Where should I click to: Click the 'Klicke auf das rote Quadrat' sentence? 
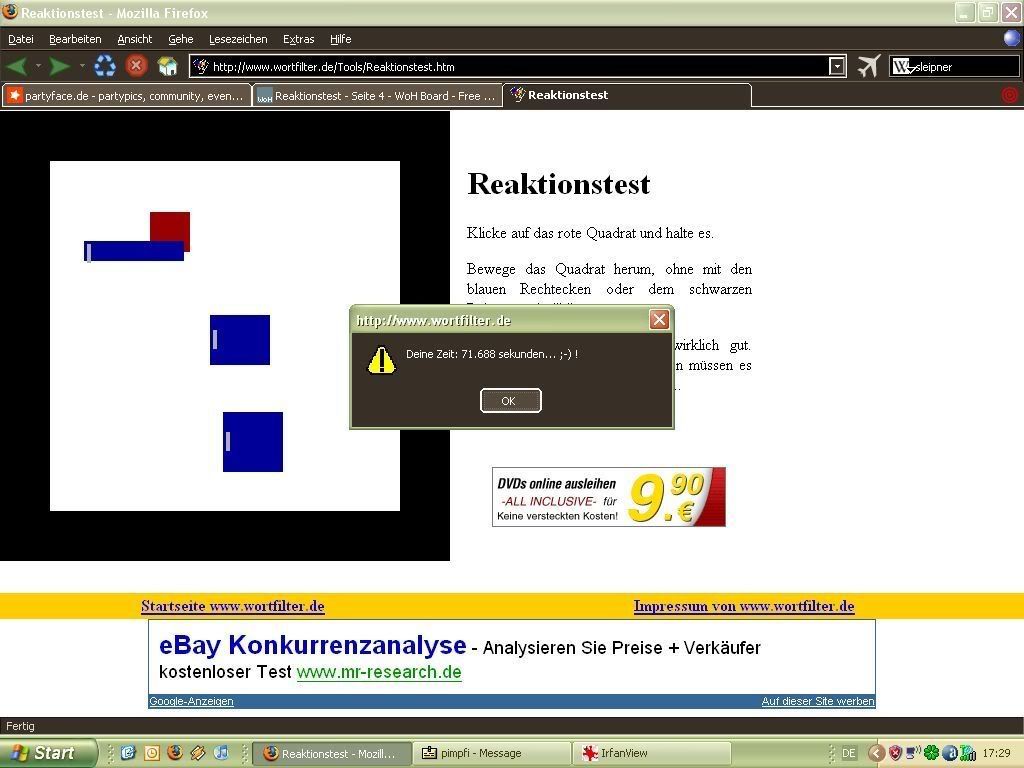coord(590,233)
